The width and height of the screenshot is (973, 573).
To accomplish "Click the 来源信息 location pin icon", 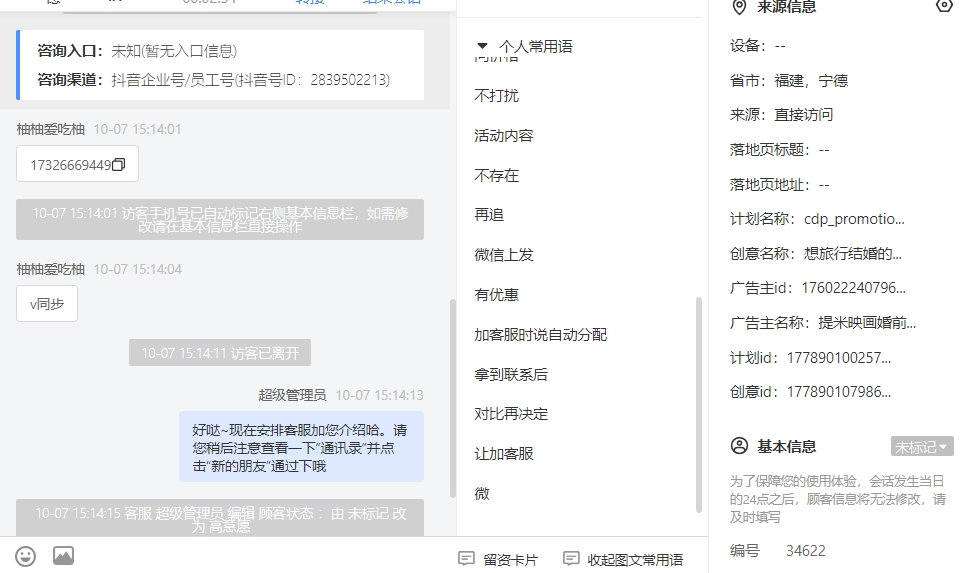I will point(739,7).
